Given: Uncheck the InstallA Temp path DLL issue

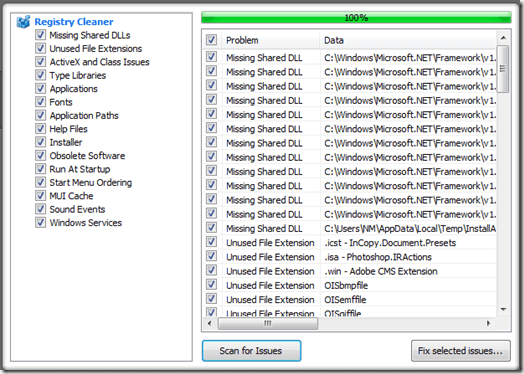Looking at the screenshot, I should click(x=211, y=228).
